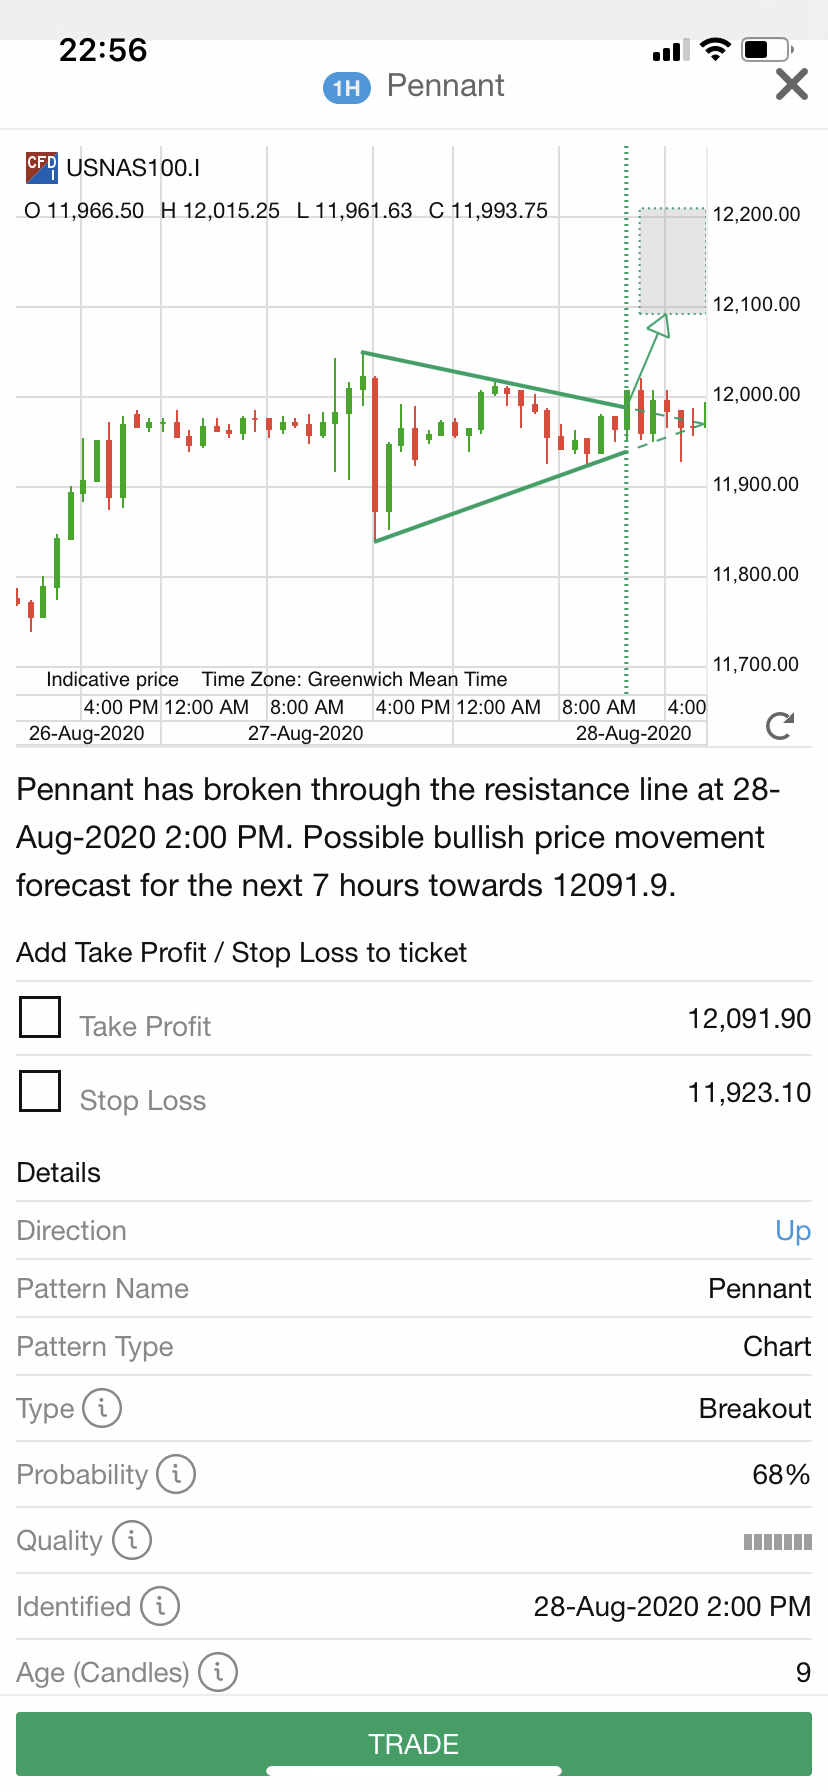Tap the CFD instrument icon
This screenshot has width=828, height=1792.
[41, 167]
